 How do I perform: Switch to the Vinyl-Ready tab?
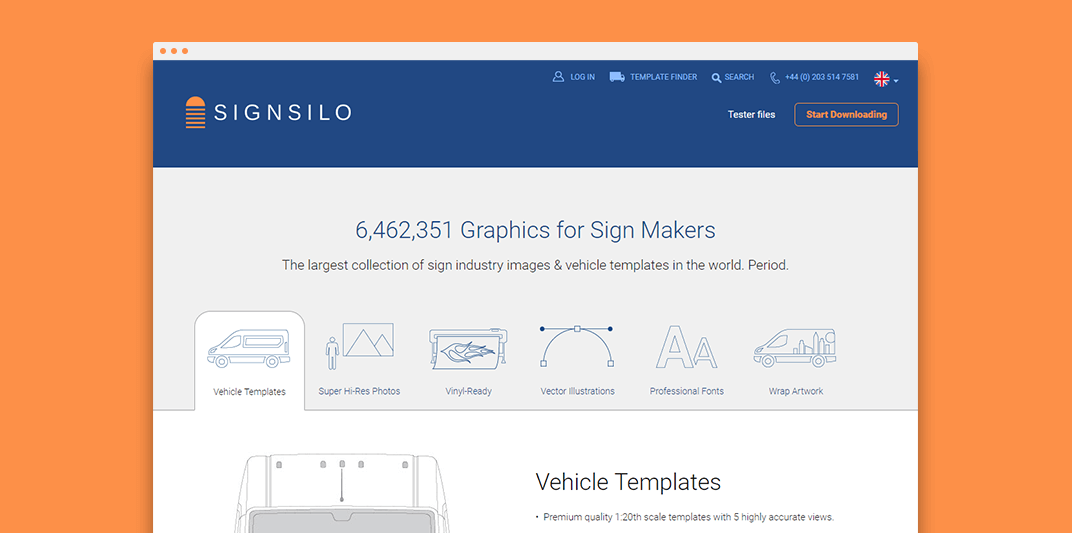point(468,392)
